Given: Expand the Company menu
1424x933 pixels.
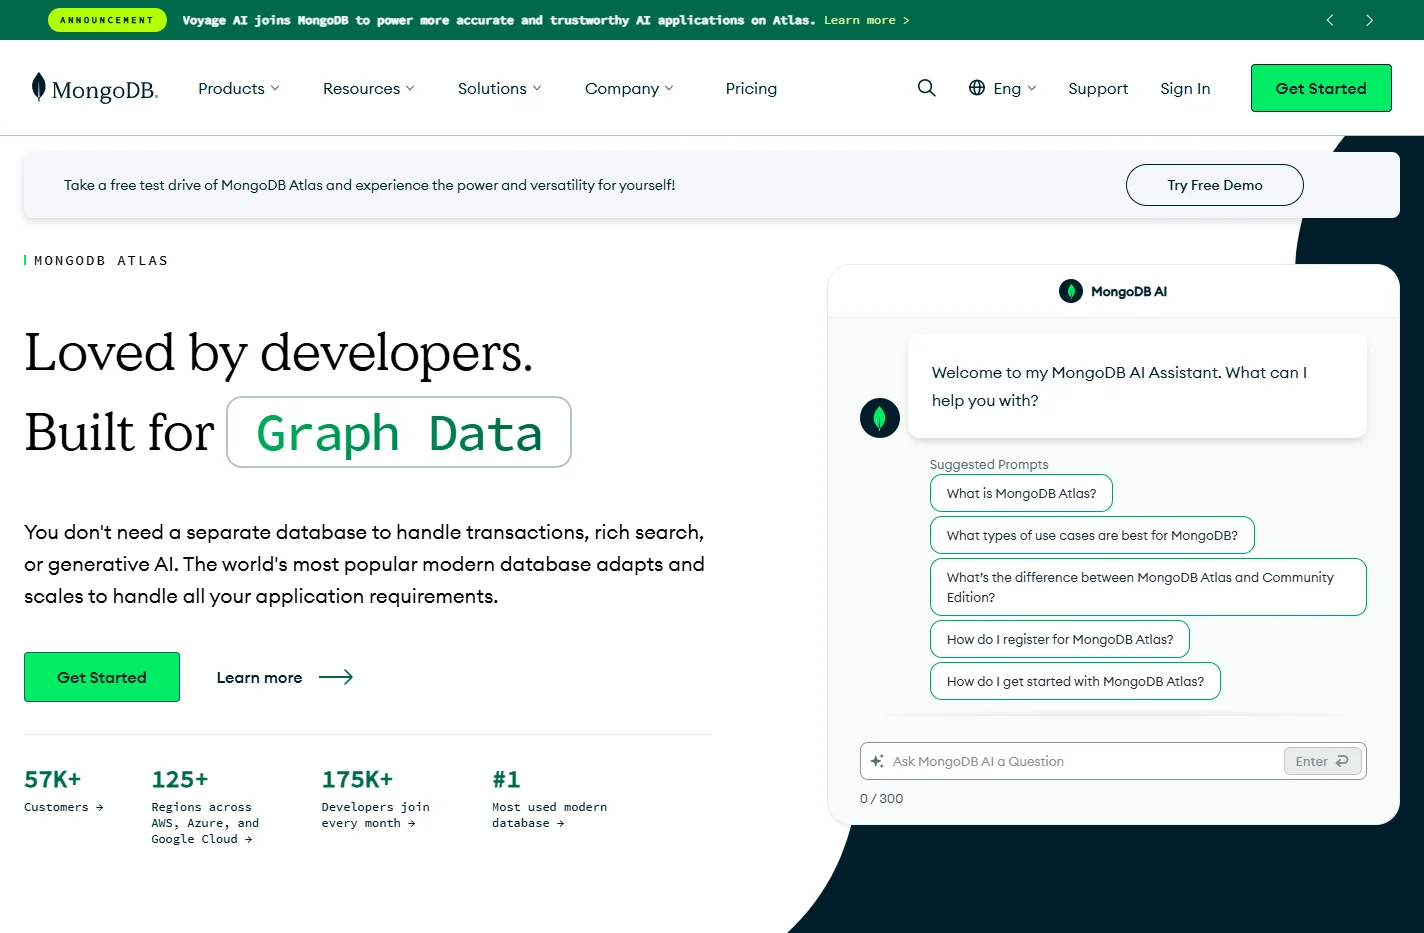Looking at the screenshot, I should click(629, 88).
